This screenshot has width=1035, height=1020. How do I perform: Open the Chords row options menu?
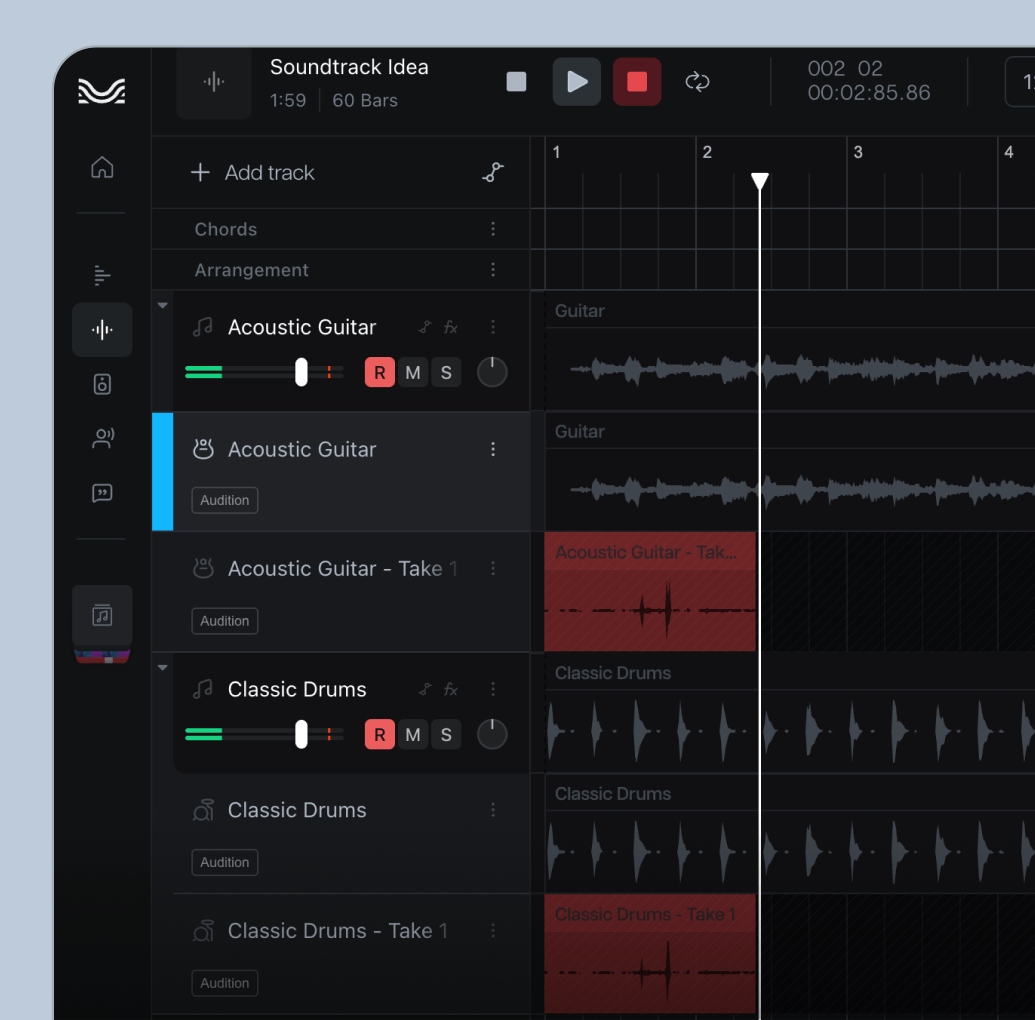493,229
